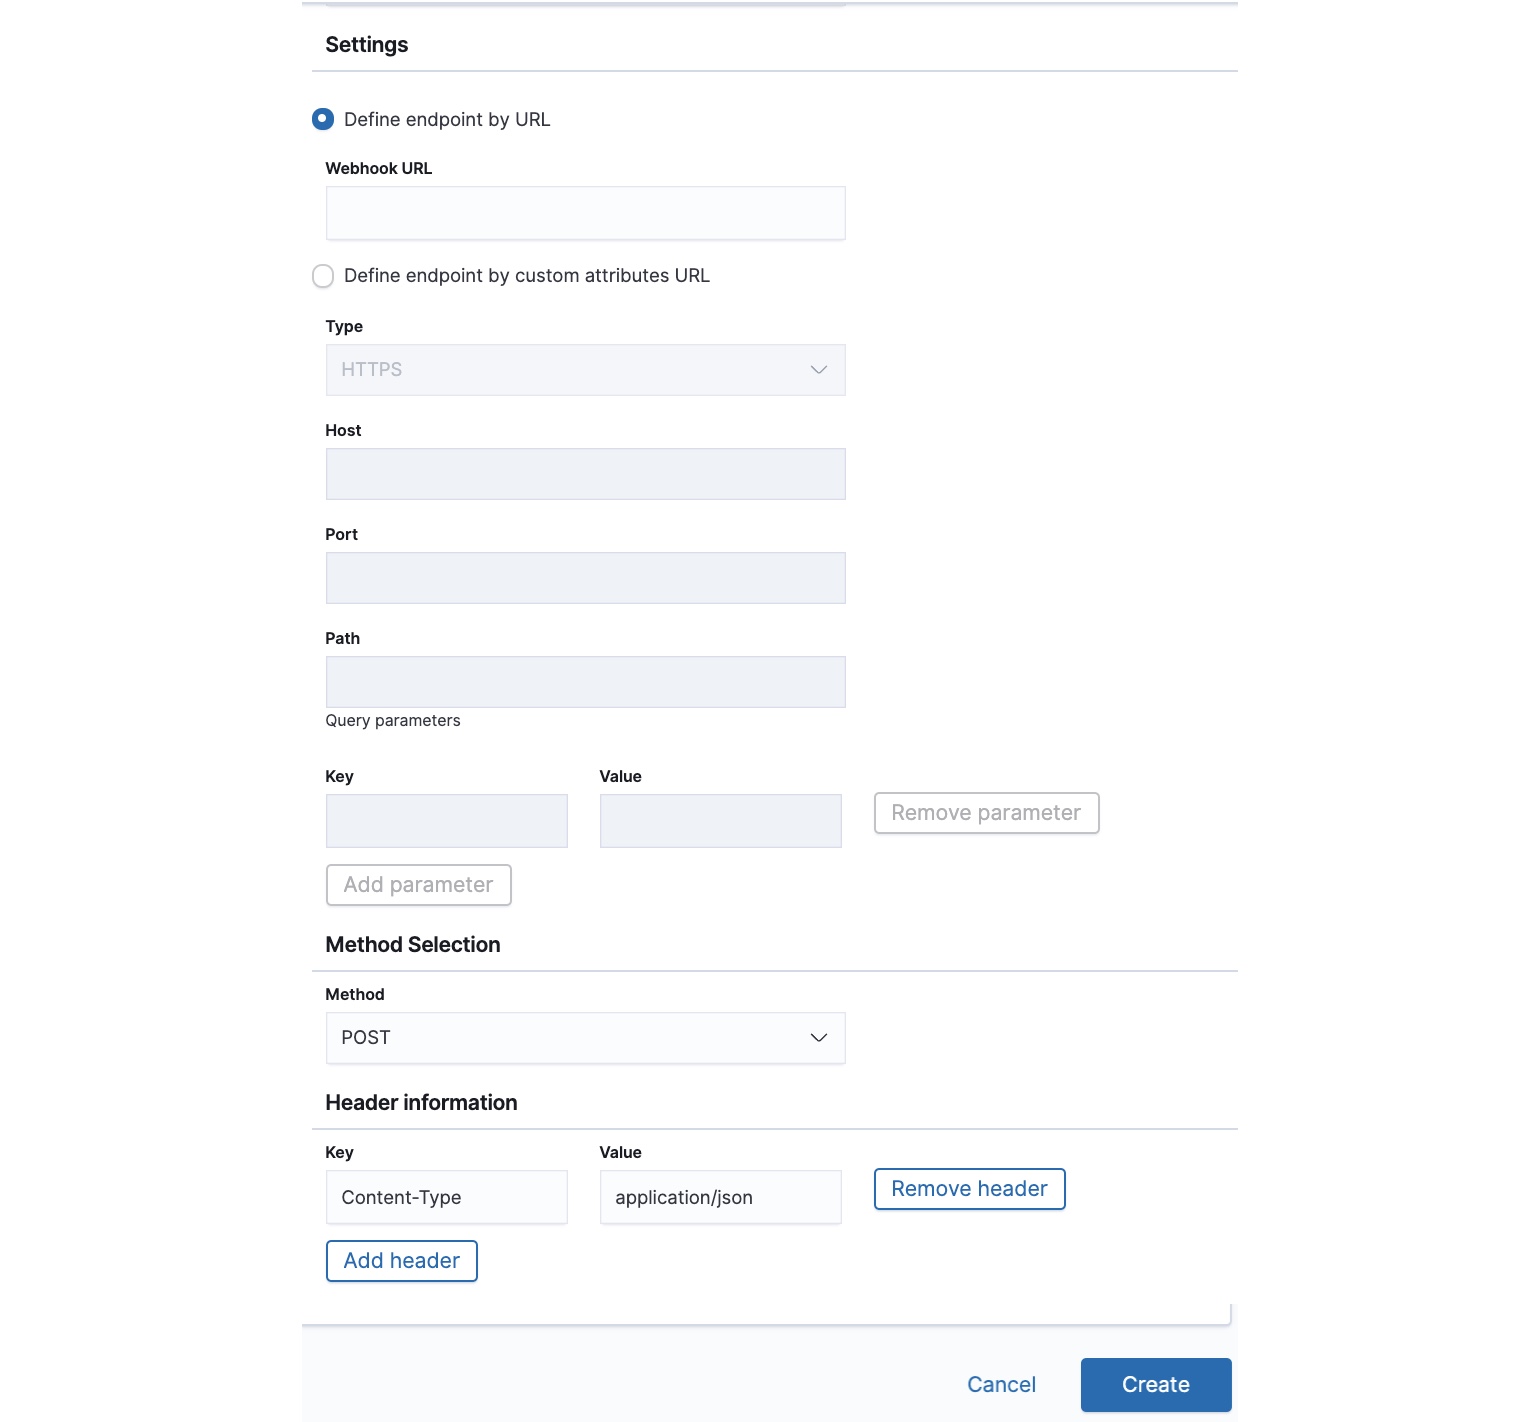Click the Create button
The image size is (1534, 1422).
coord(1156,1385)
